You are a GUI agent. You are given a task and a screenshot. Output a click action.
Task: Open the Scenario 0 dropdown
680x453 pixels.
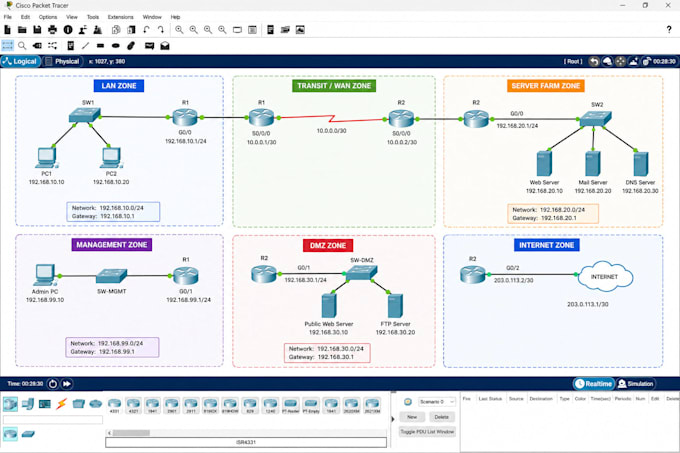click(x=437, y=402)
